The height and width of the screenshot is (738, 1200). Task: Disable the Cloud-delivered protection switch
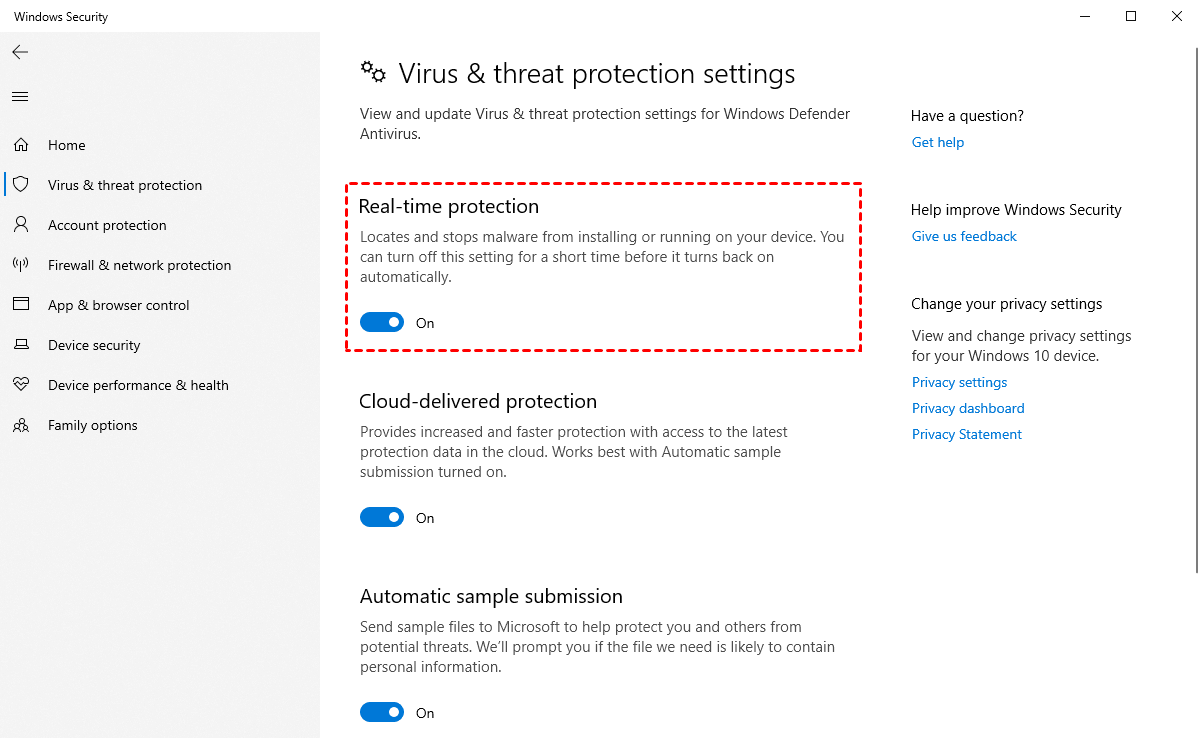(382, 517)
